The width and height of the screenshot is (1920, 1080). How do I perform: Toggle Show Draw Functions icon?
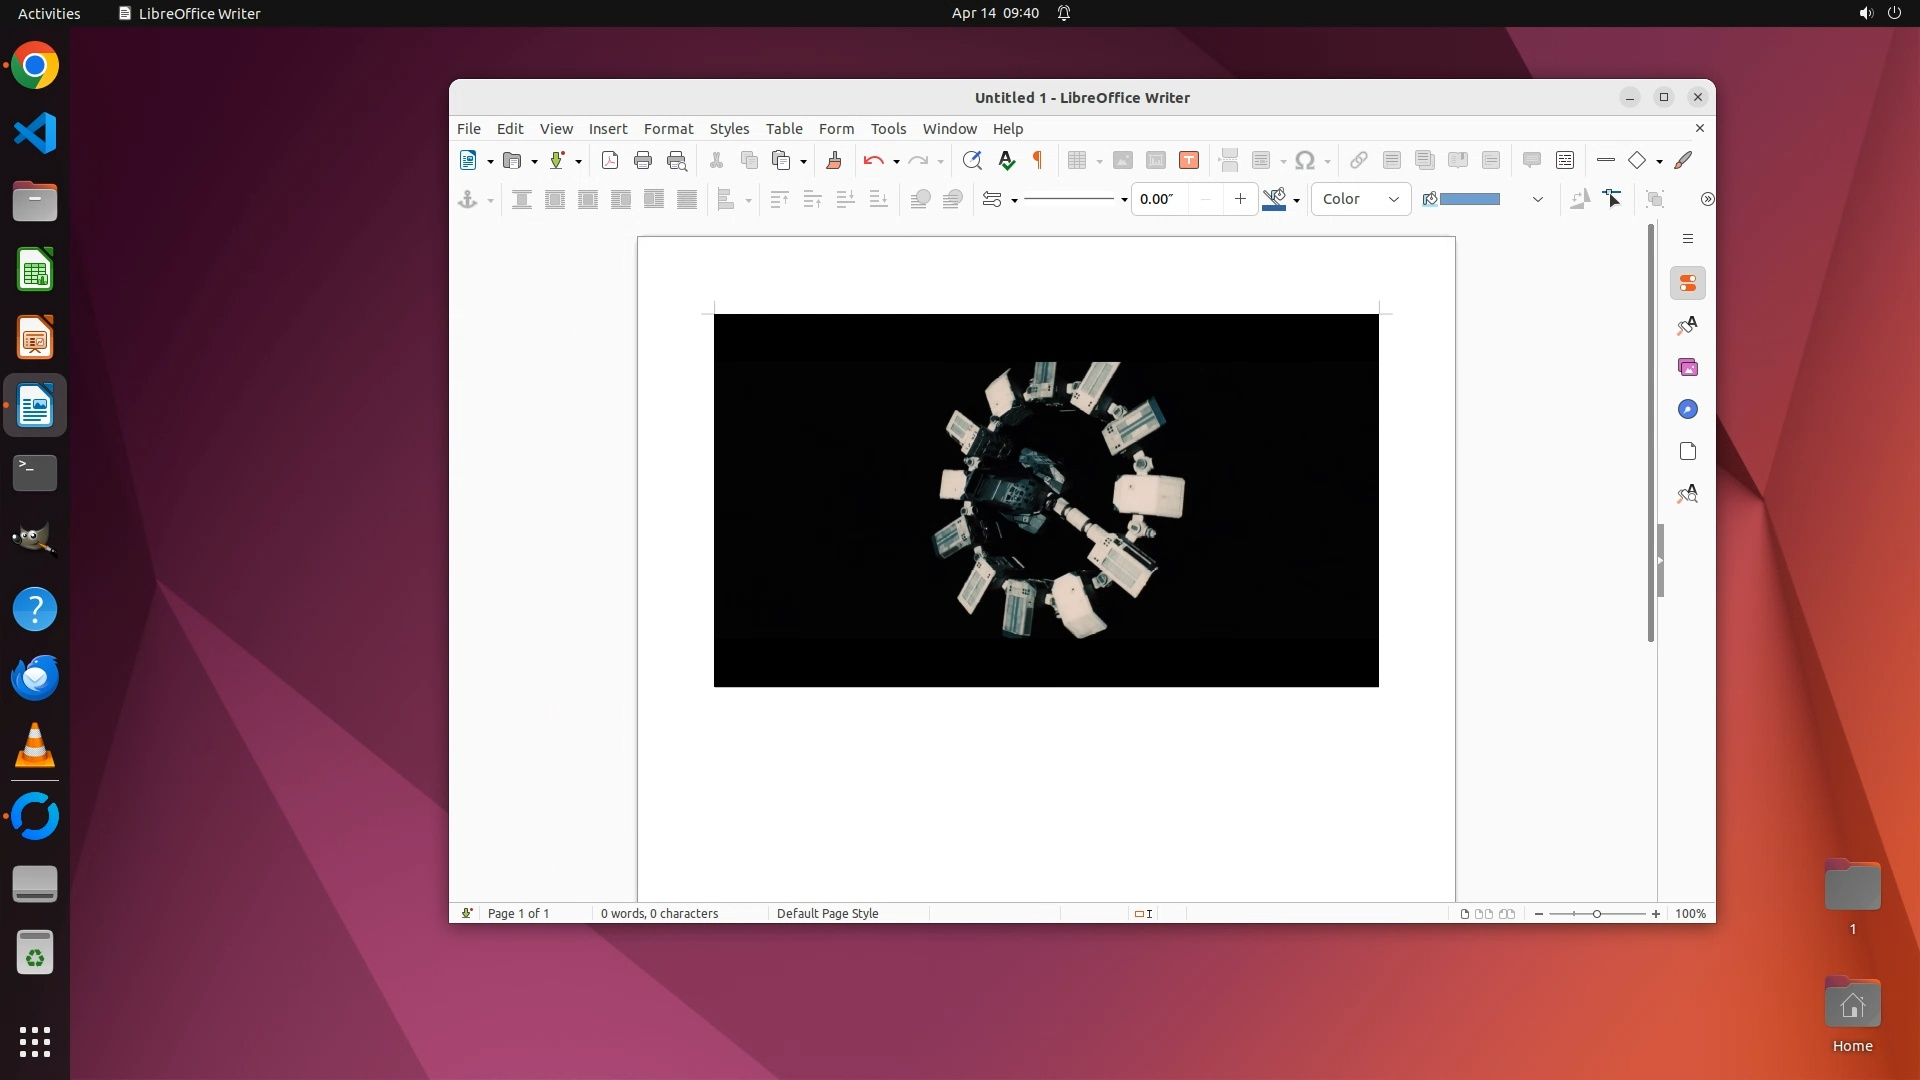coord(1684,160)
